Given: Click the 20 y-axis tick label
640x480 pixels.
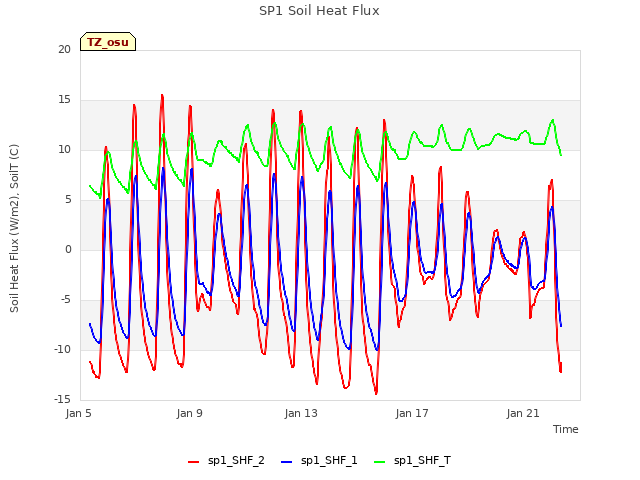Looking at the screenshot, I should pyautogui.click(x=64, y=49).
